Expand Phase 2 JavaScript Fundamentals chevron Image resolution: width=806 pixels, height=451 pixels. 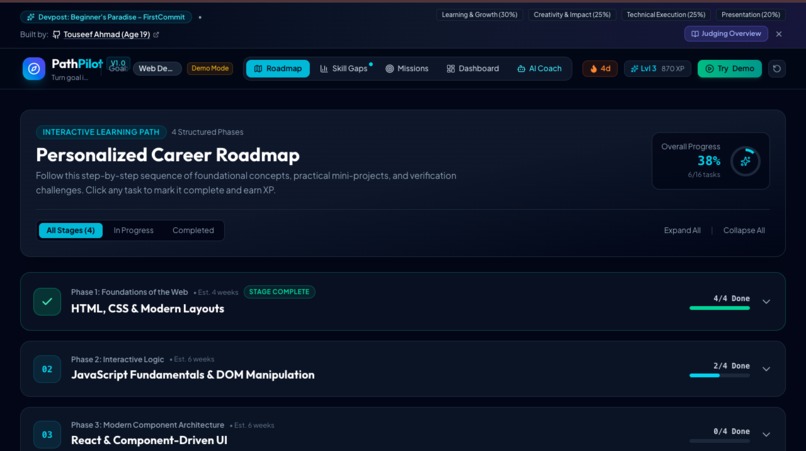pyautogui.click(x=766, y=369)
